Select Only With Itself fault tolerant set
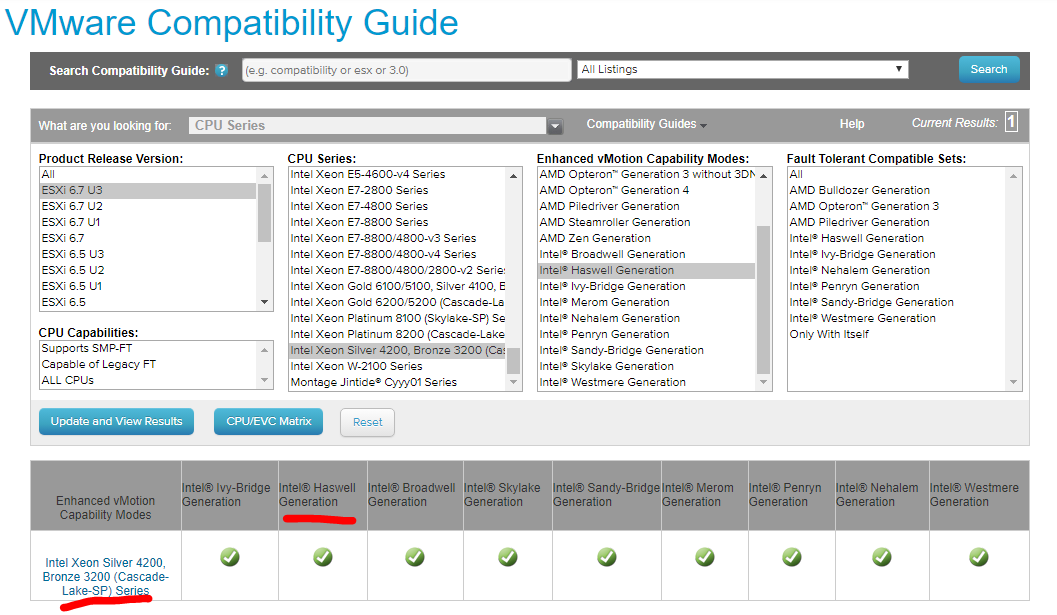 click(x=897, y=334)
